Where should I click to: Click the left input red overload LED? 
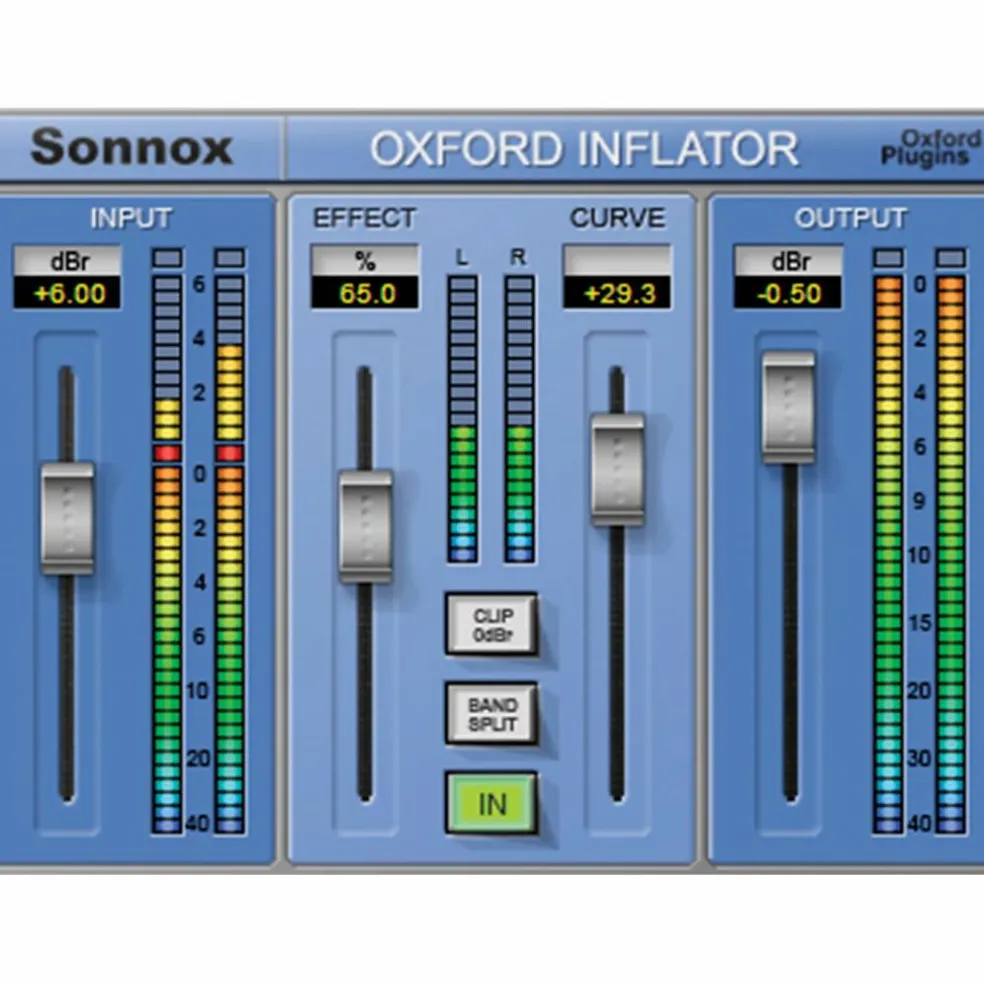pos(168,453)
